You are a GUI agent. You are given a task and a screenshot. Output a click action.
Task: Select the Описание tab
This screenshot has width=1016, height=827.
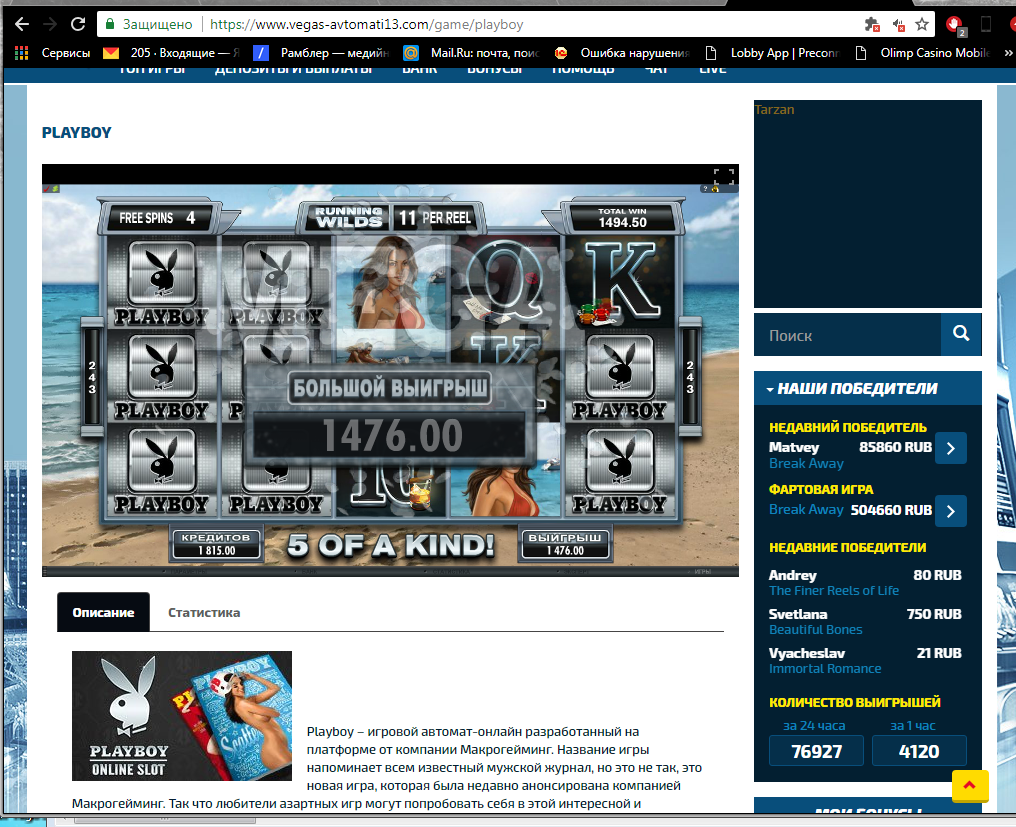(x=103, y=612)
